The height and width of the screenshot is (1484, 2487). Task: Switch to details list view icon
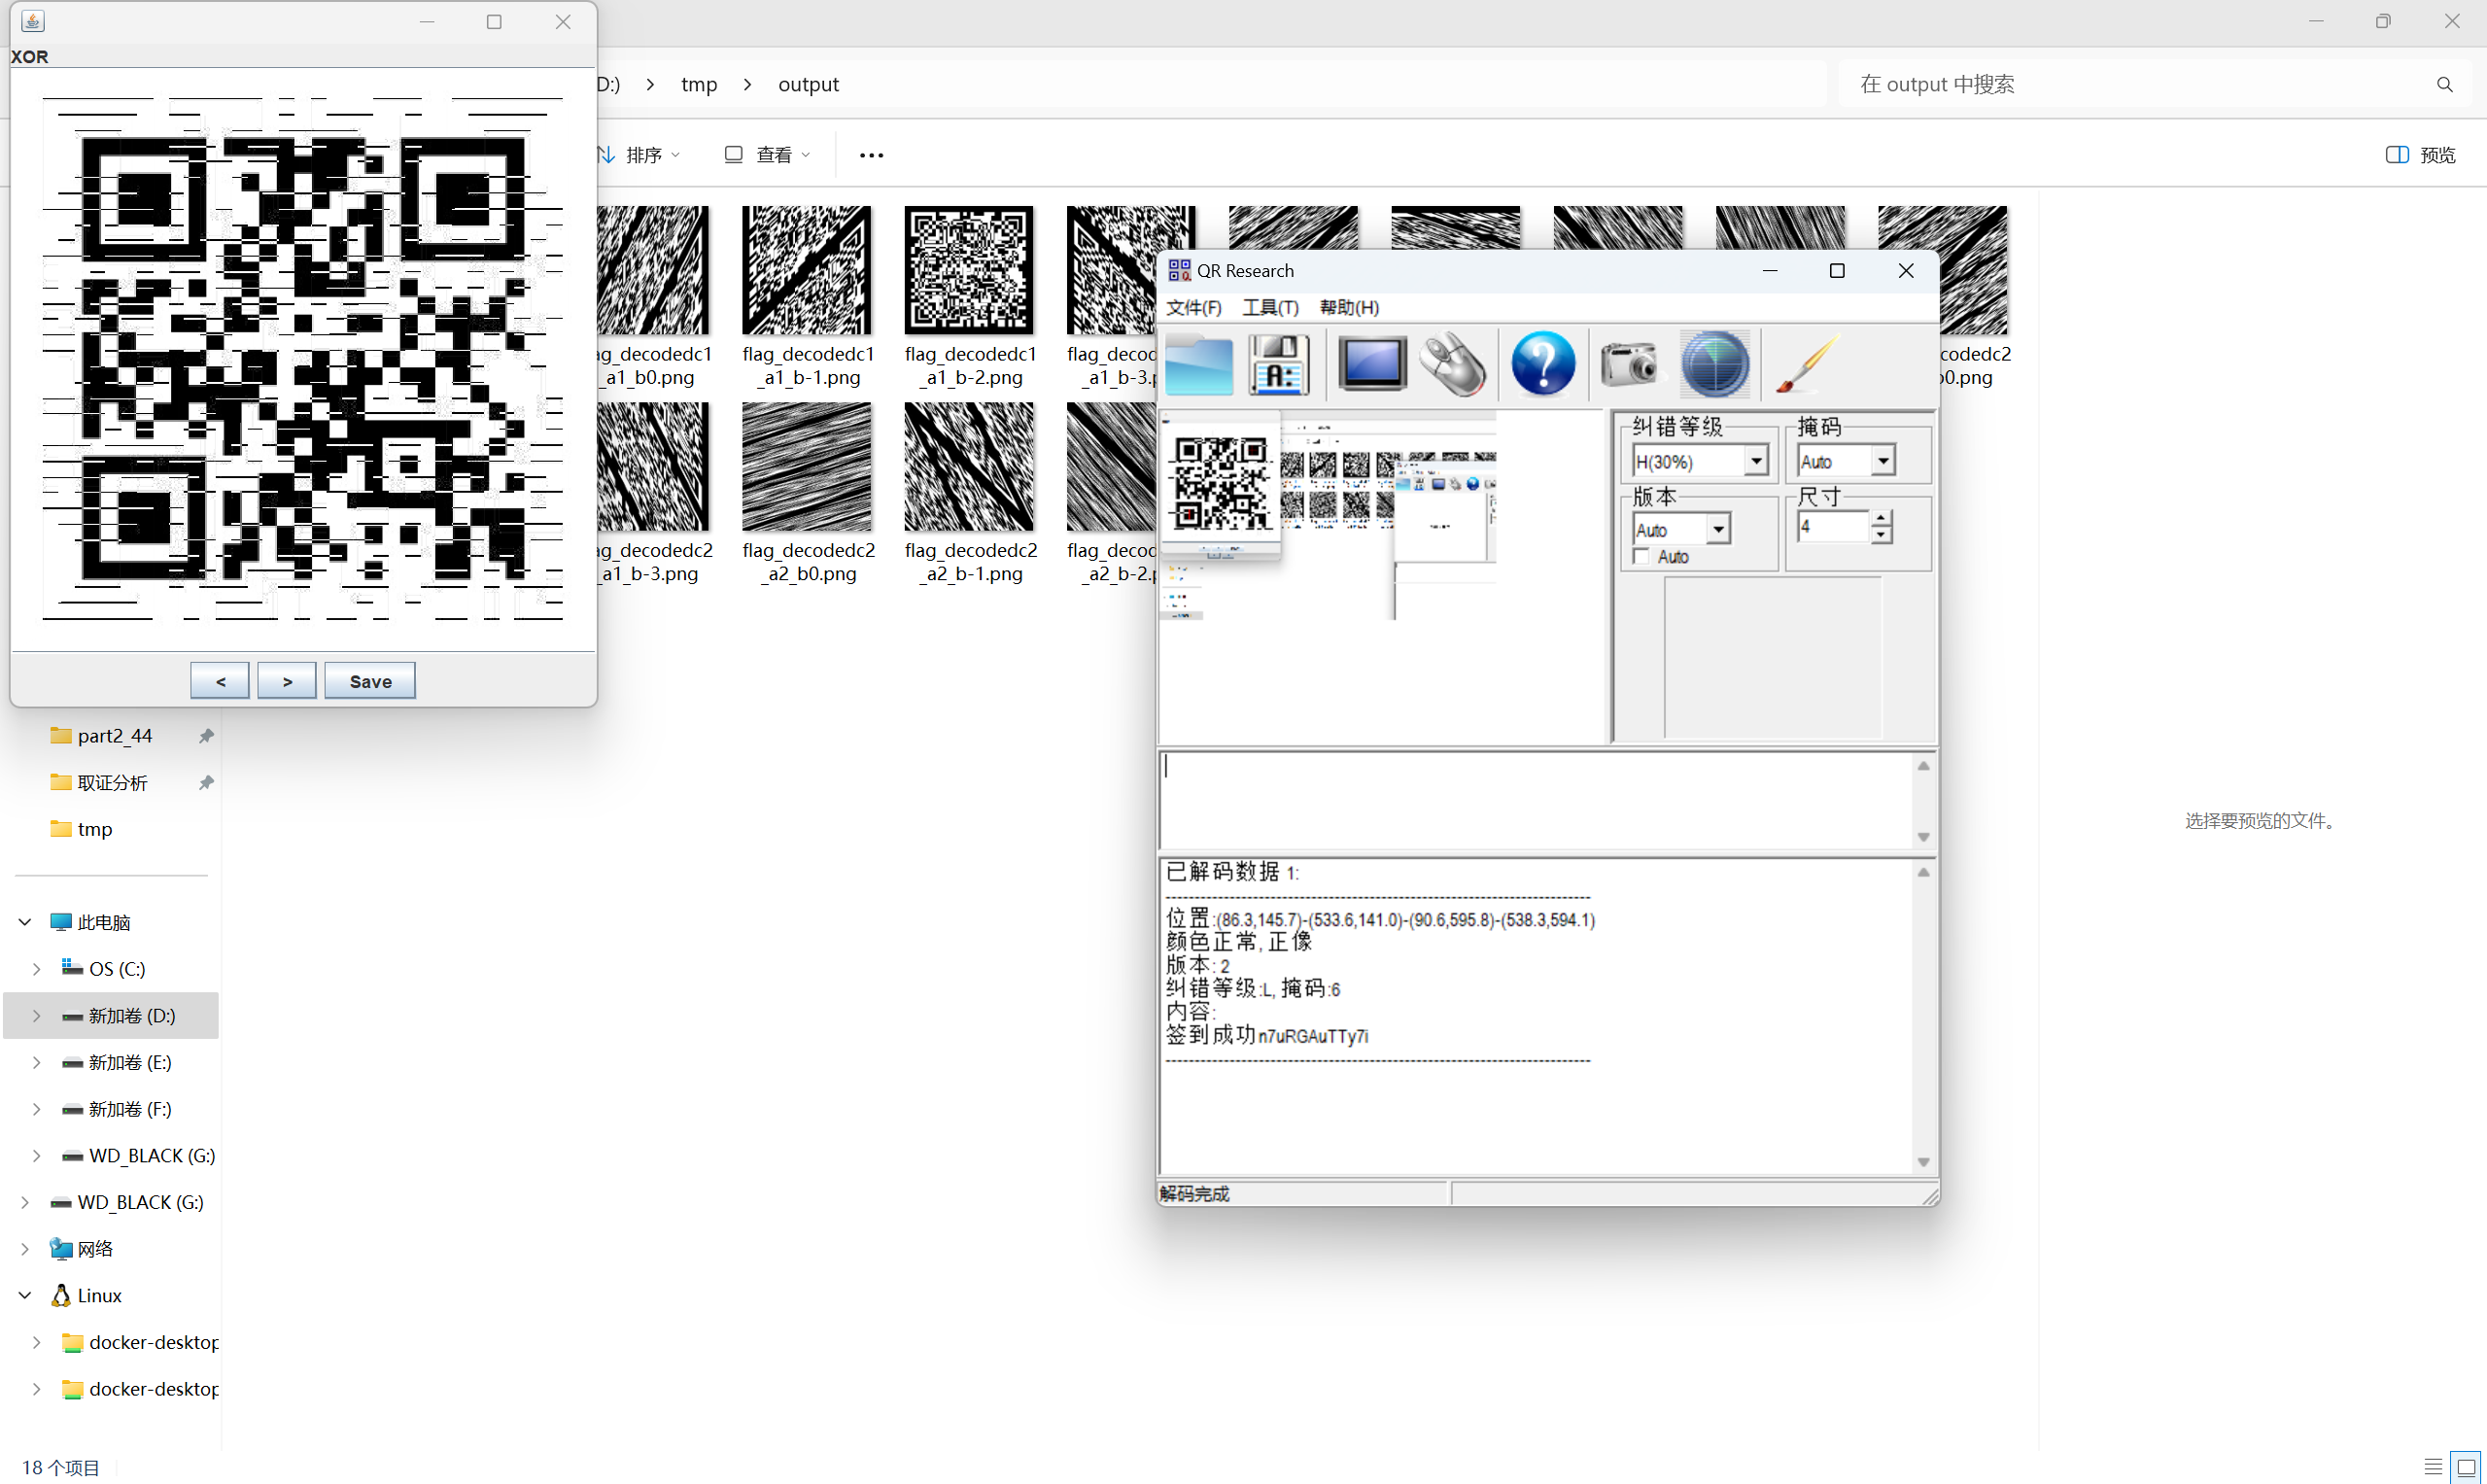point(2433,1467)
